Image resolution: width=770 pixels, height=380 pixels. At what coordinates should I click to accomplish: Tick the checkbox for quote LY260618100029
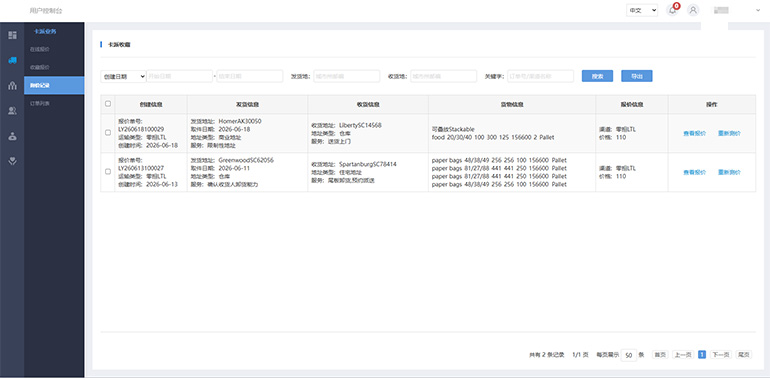tap(108, 133)
